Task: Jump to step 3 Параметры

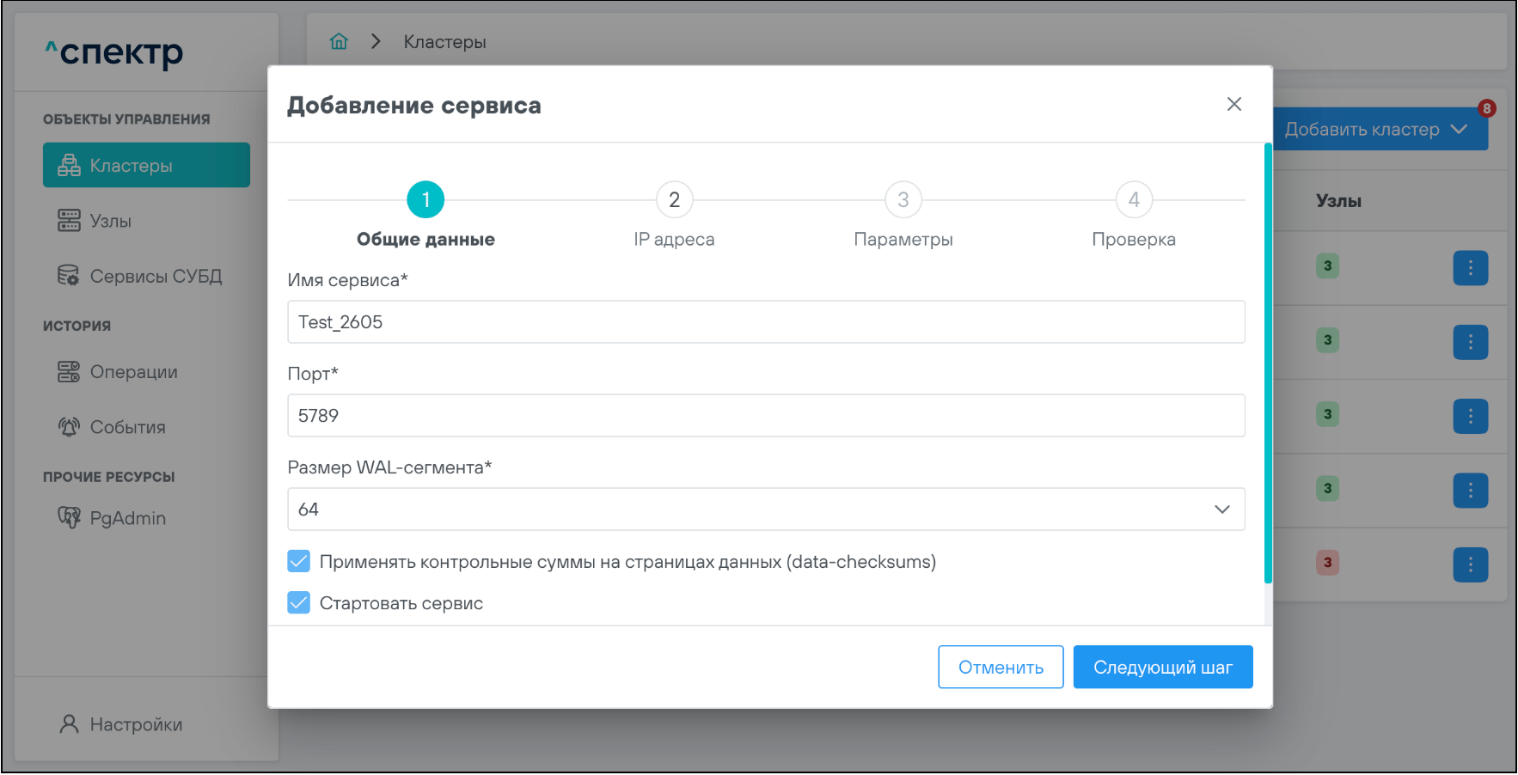Action: [903, 200]
